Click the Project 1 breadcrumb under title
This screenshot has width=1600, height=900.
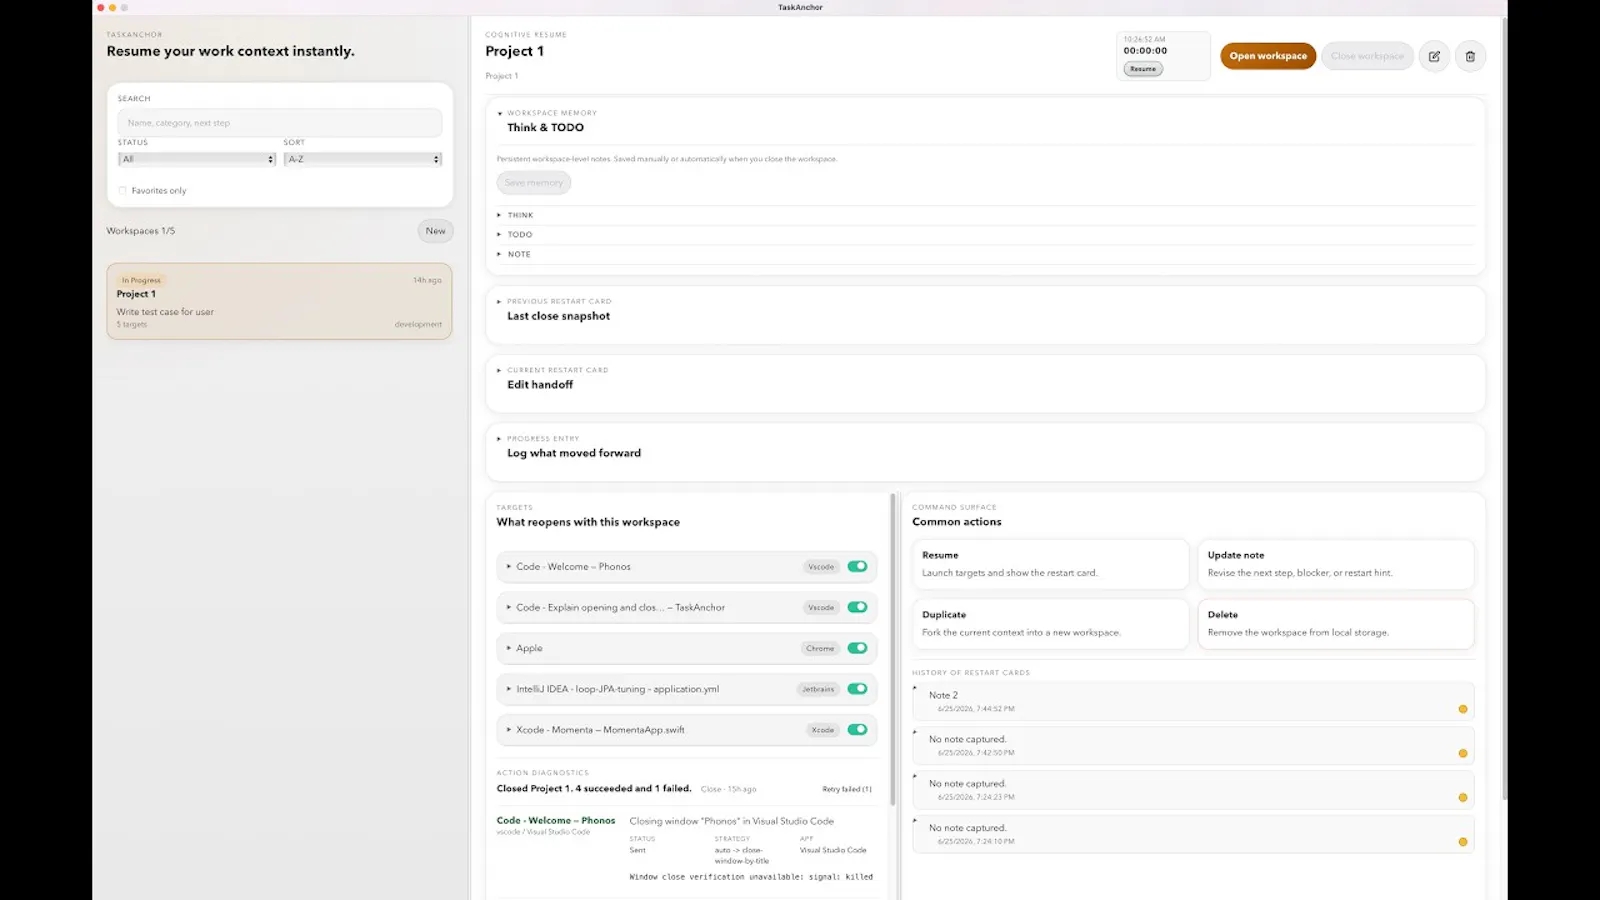tap(502, 76)
